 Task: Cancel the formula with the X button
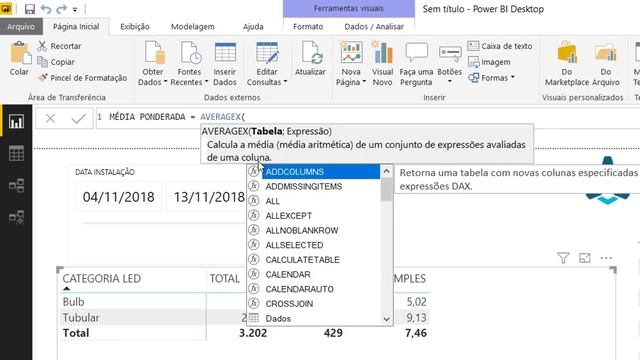[50, 118]
